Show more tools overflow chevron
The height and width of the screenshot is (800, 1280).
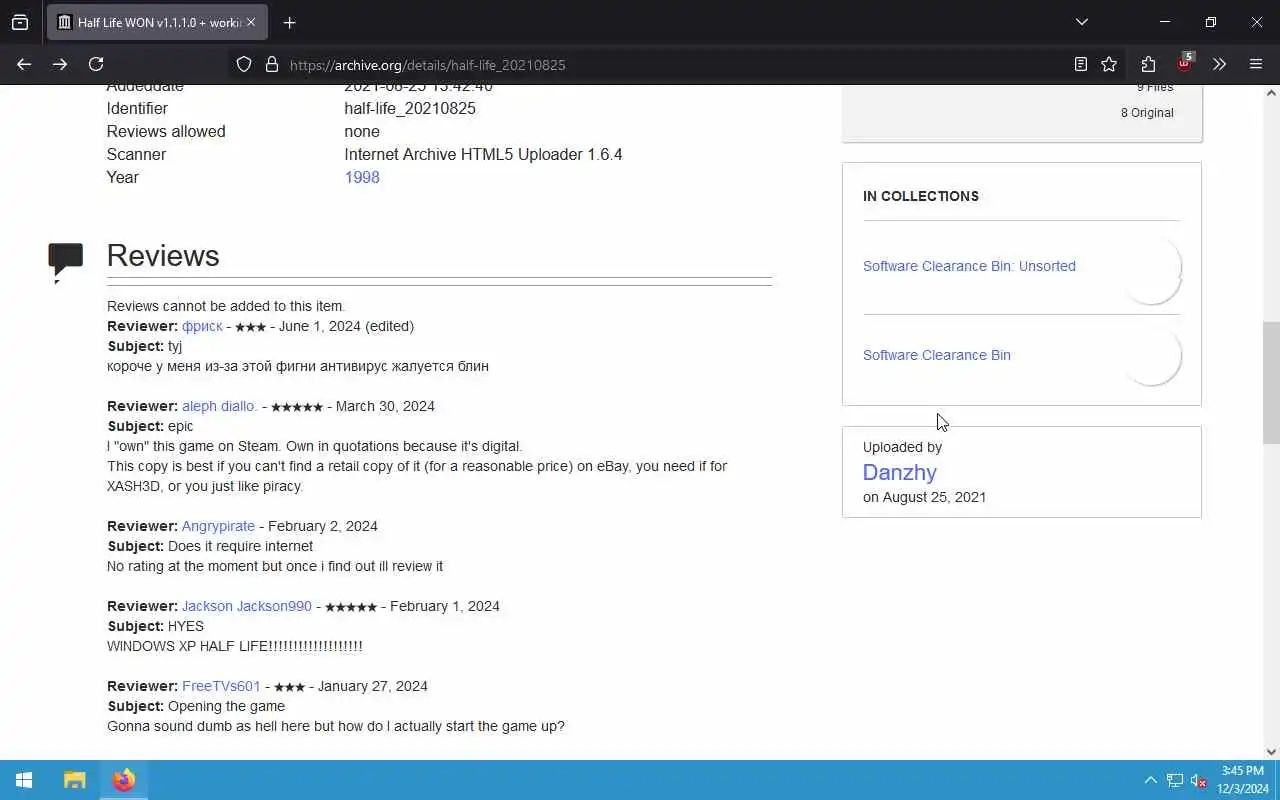click(x=1219, y=64)
